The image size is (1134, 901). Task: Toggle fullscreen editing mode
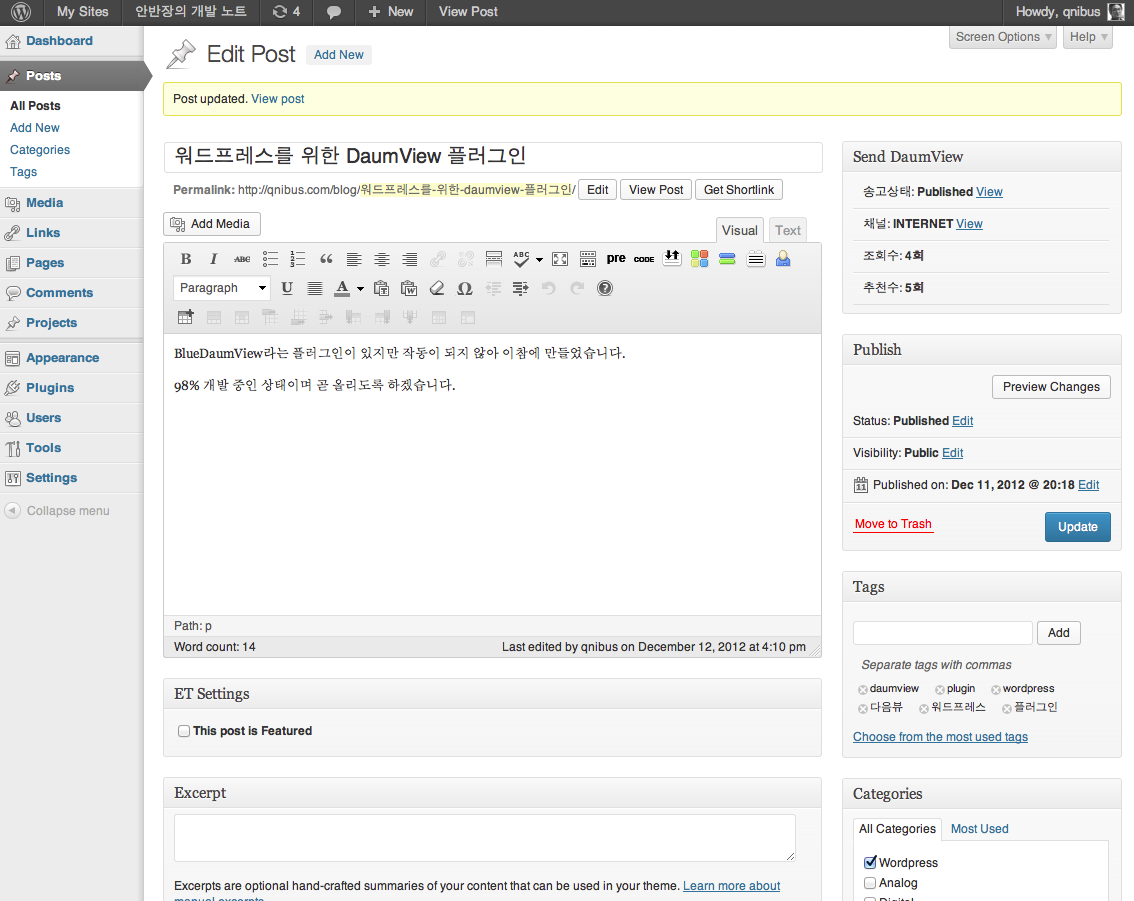pyautogui.click(x=560, y=259)
